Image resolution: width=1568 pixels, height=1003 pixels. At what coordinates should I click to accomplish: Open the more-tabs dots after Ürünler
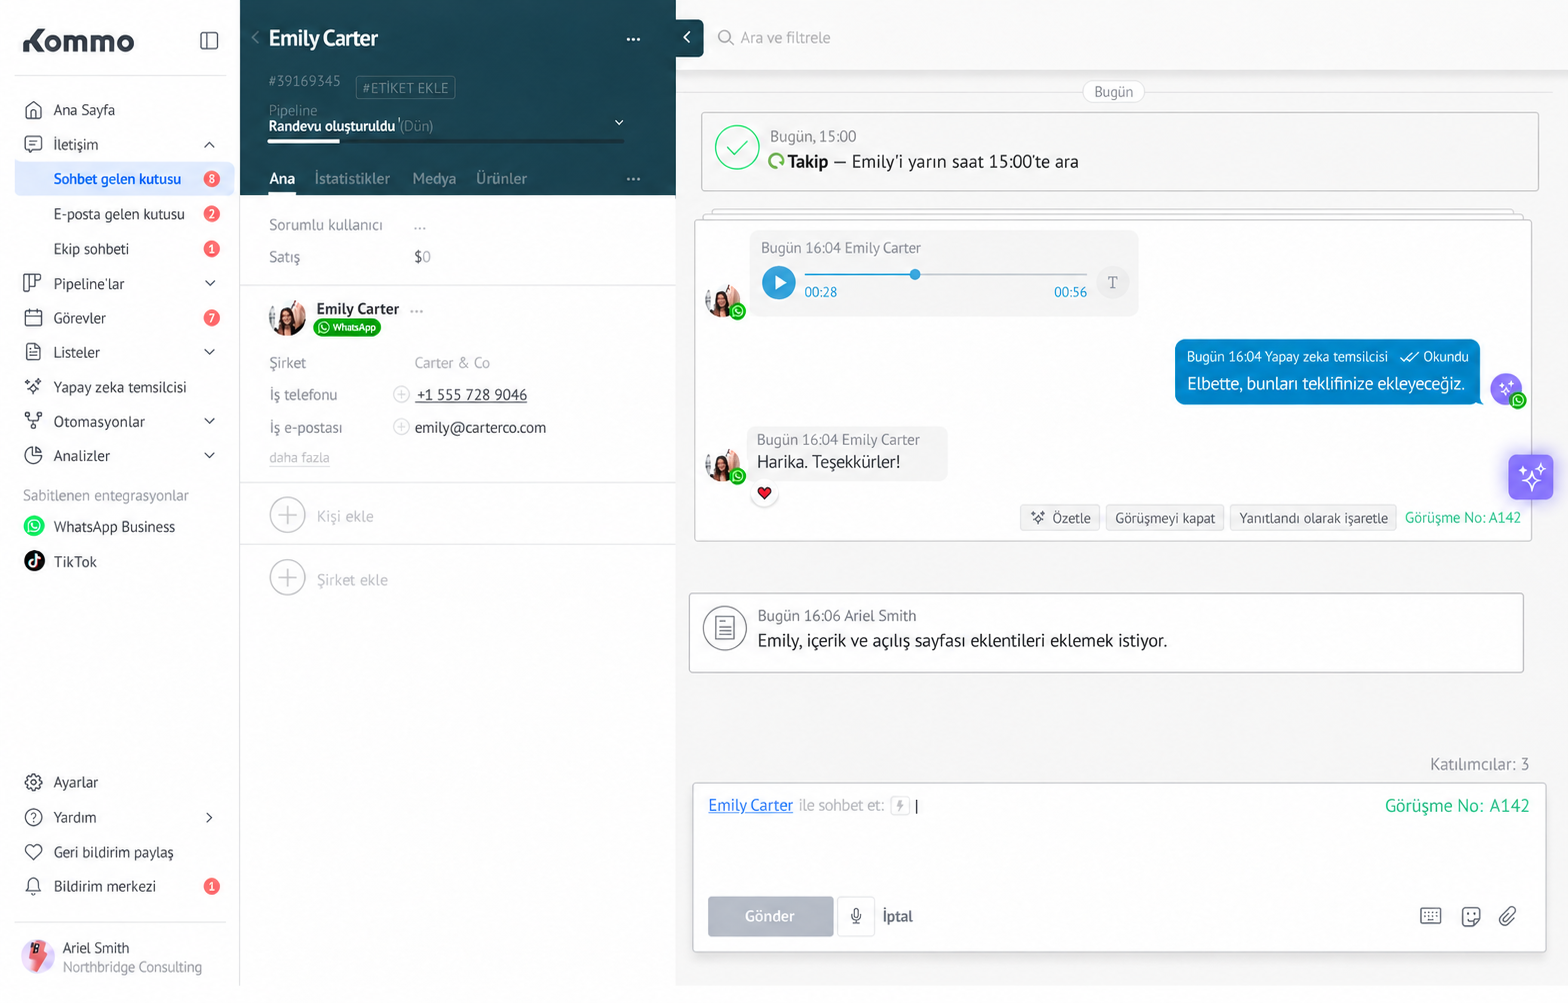tap(633, 179)
